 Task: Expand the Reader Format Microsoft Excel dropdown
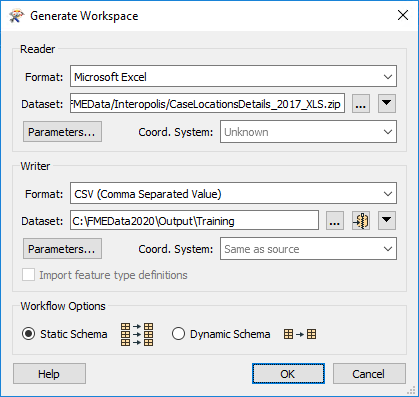pos(233,77)
